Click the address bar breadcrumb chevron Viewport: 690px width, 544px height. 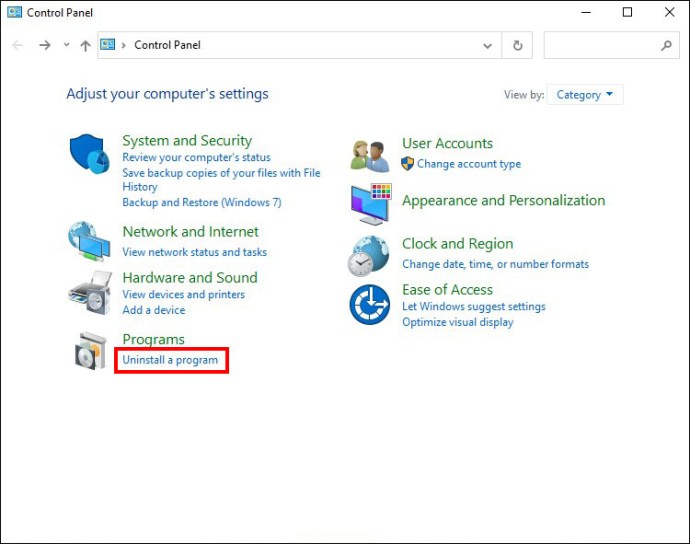click(x=124, y=45)
